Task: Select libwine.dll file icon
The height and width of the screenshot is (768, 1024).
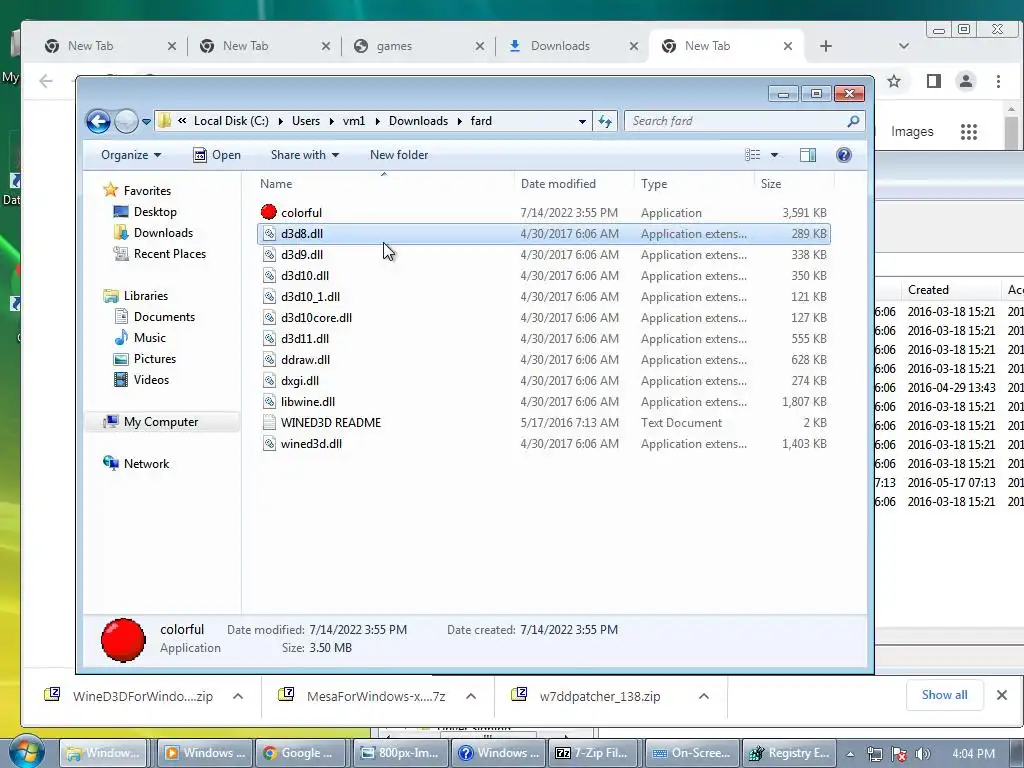Action: click(269, 402)
